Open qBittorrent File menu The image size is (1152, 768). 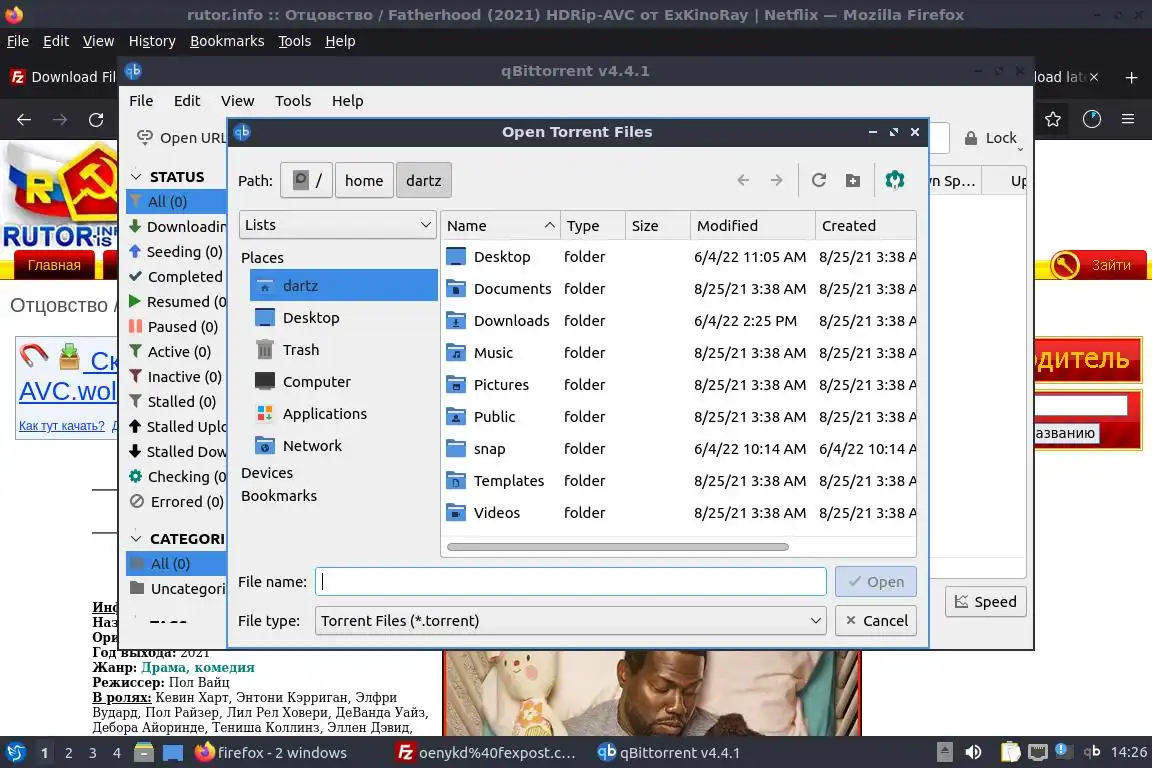(141, 101)
